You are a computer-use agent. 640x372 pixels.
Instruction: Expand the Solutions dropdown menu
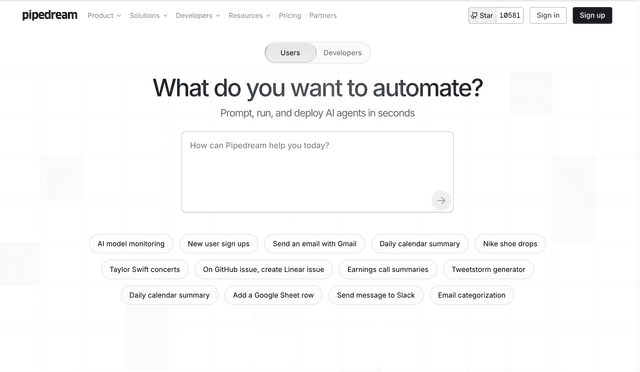[148, 16]
